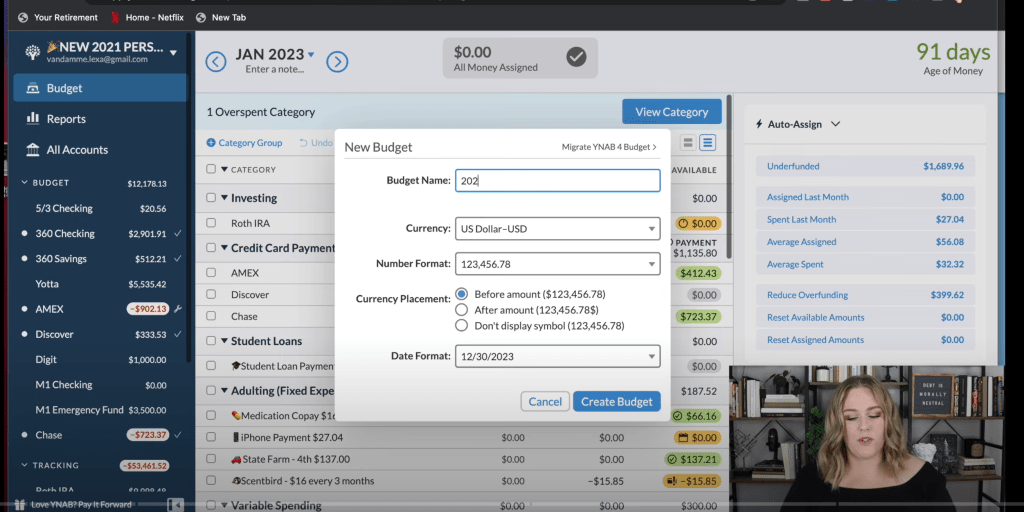Select Before amount currency placement
The width and height of the screenshot is (1024, 512).
click(461, 294)
